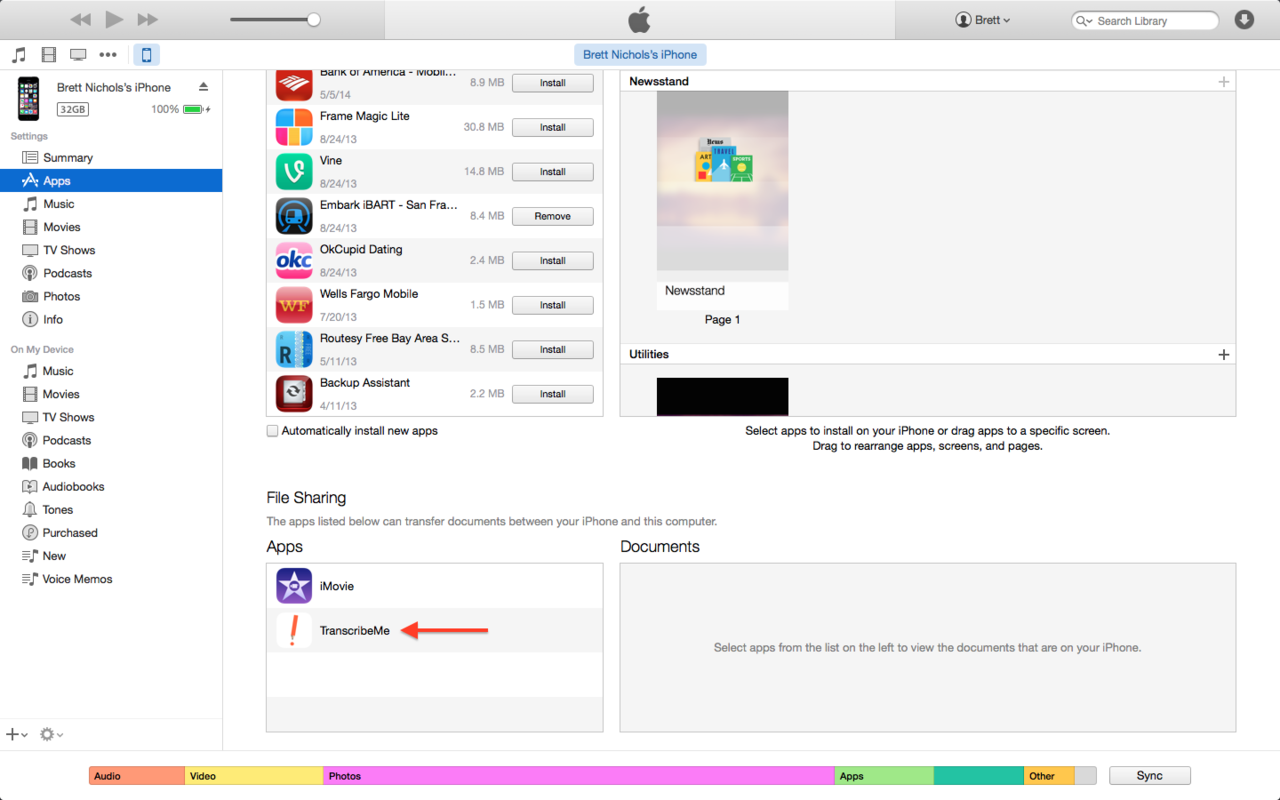Open the gear actions menu dropdown

pyautogui.click(x=51, y=734)
